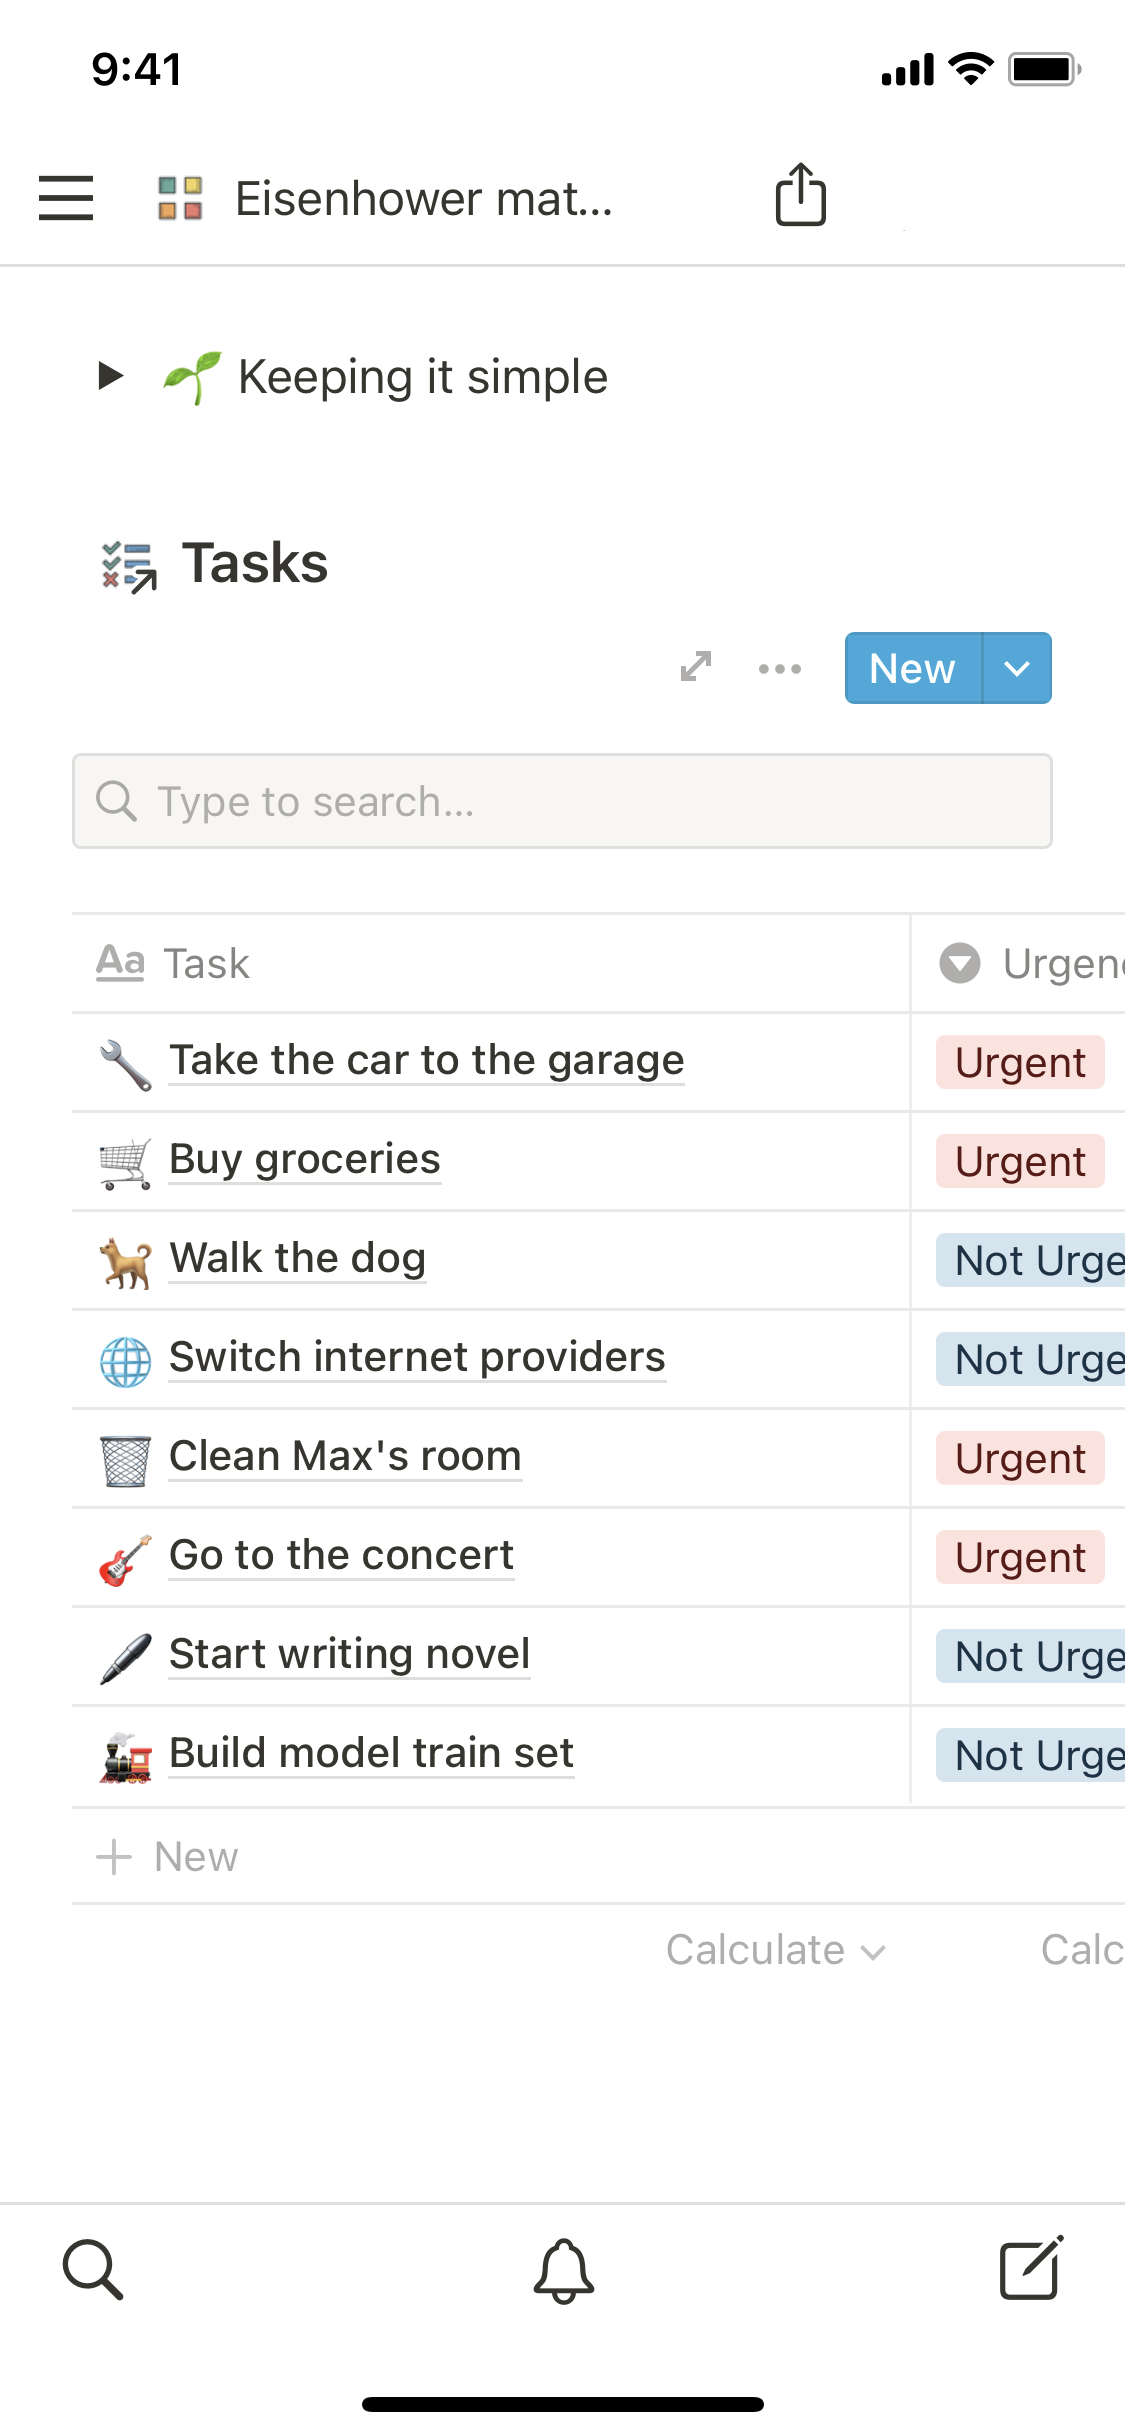
Task: Tap the compose new page icon
Action: 1030,2269
